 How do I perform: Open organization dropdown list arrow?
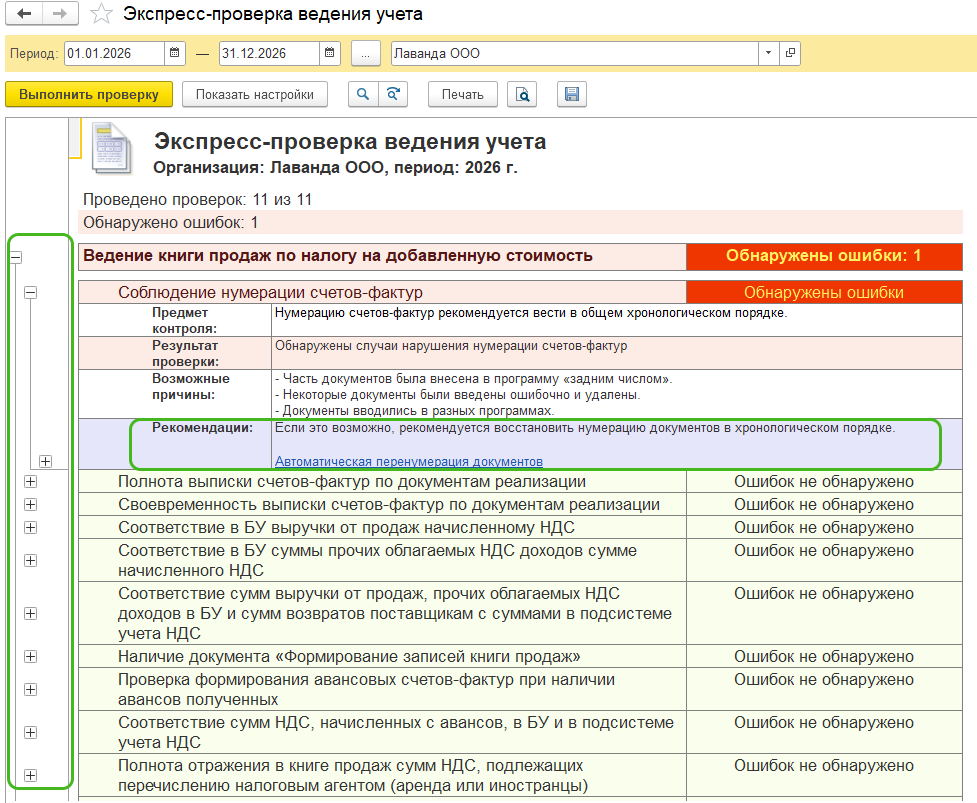768,53
